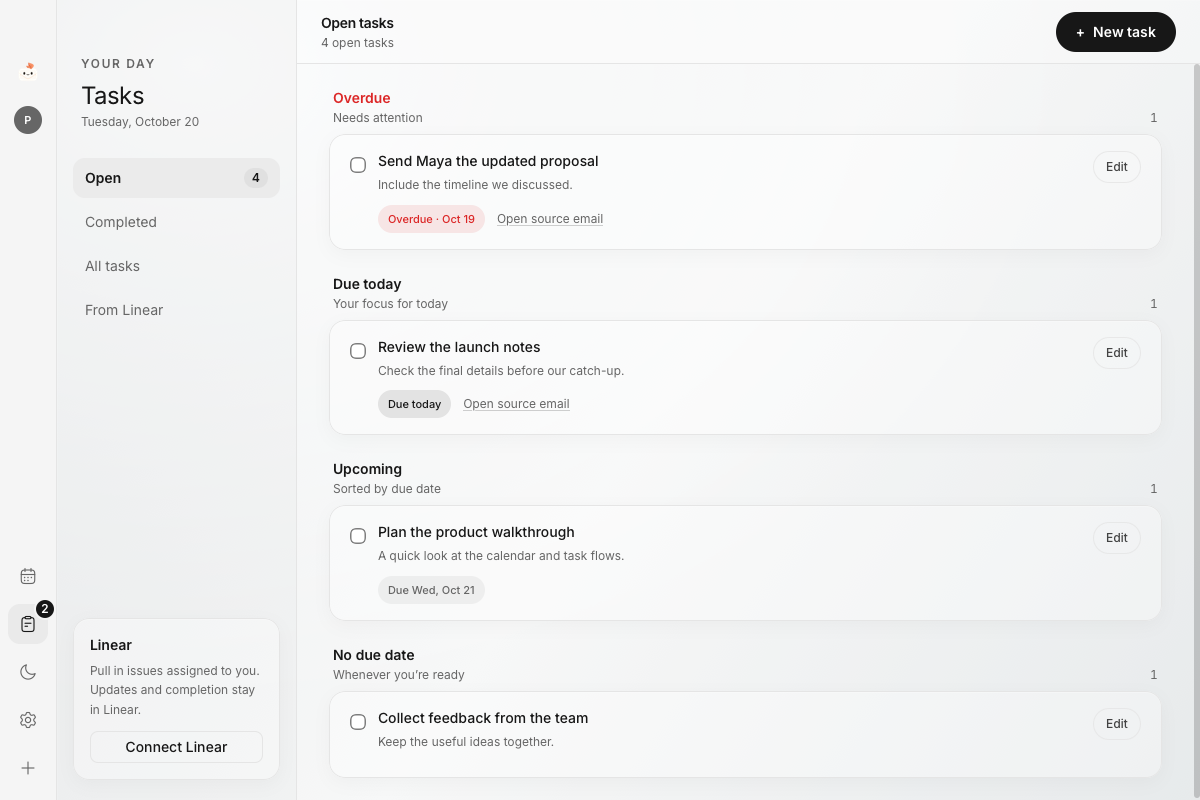This screenshot has height=800, width=1200.
Task: Click the Collect feedback from the team title
Action: [483, 718]
